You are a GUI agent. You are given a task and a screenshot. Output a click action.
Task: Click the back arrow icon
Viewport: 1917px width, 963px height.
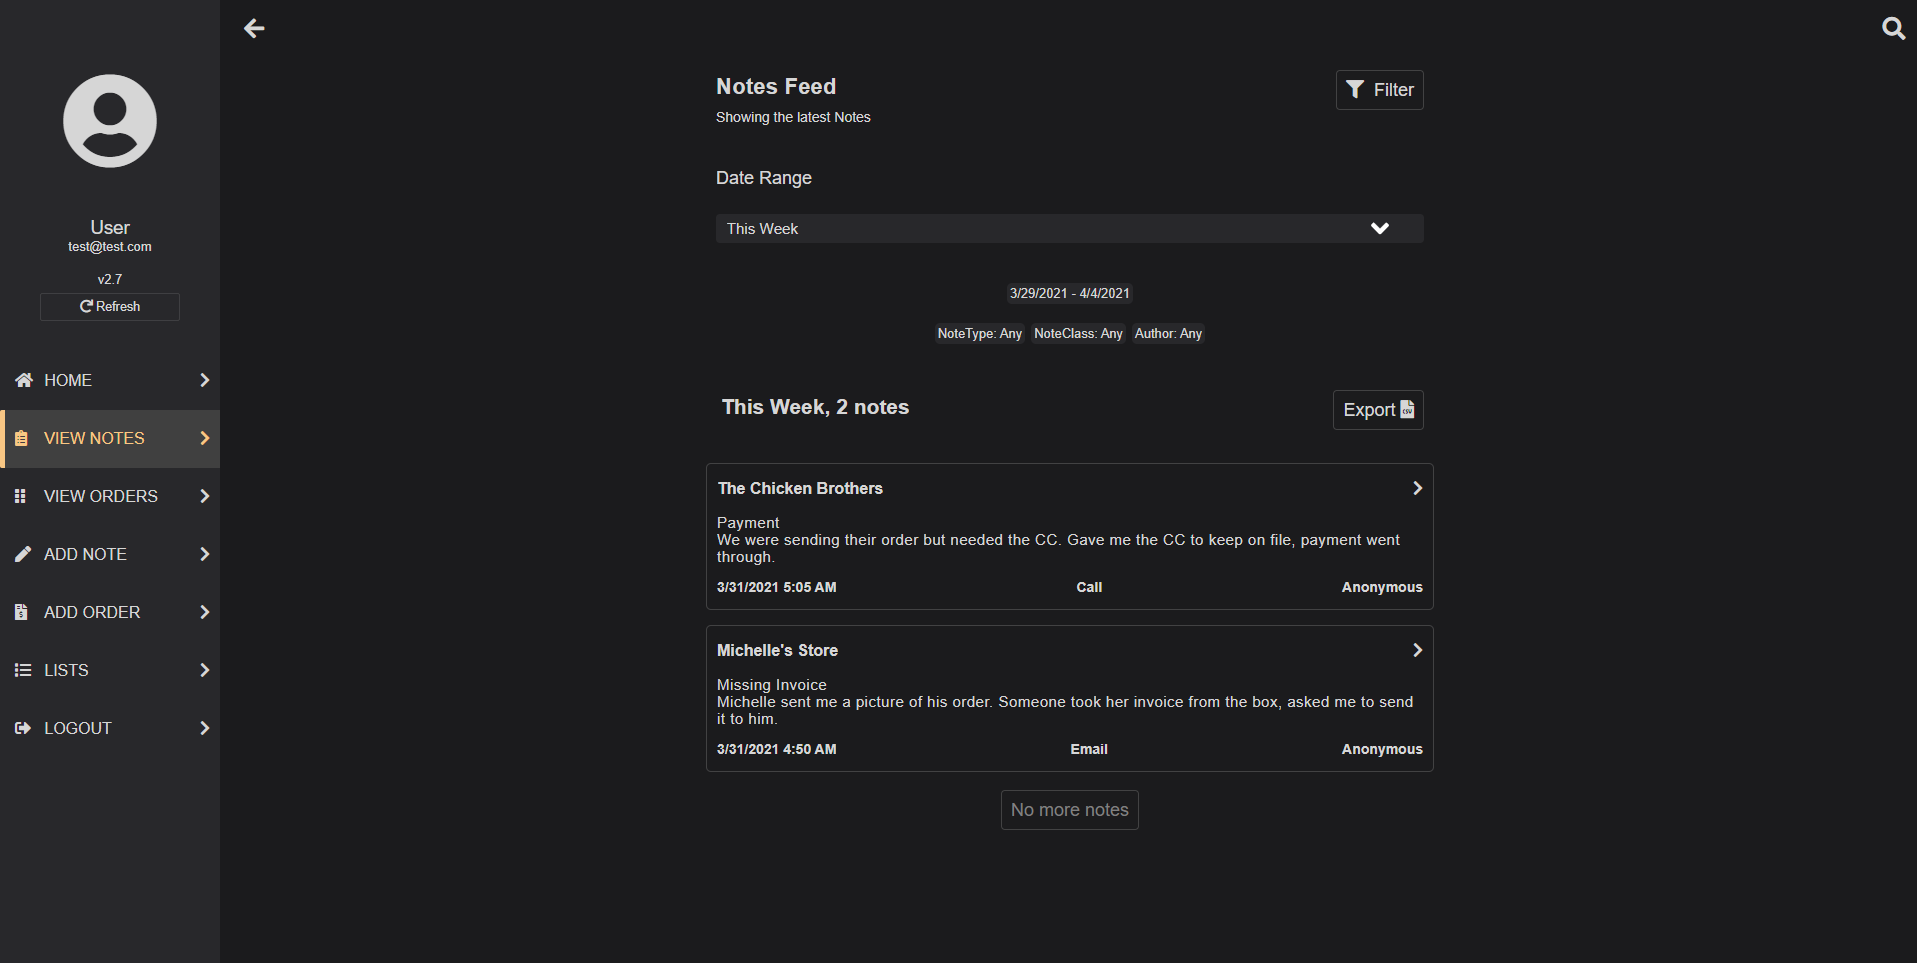(254, 28)
